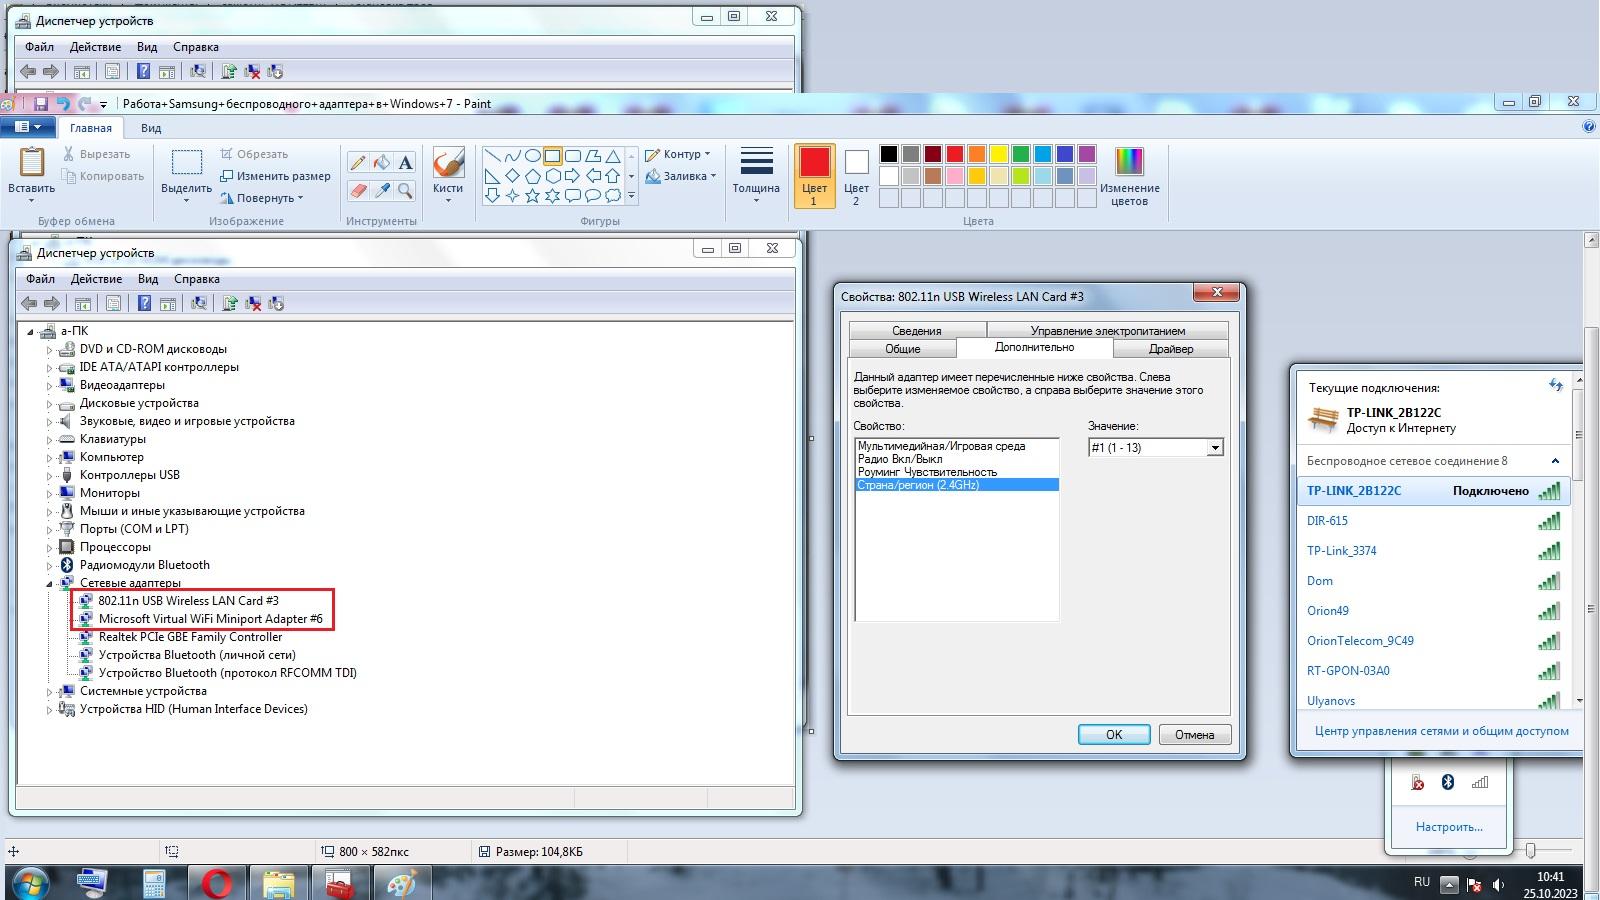
Task: Open the Управление электропитанием tab
Action: pyautogui.click(x=1108, y=331)
